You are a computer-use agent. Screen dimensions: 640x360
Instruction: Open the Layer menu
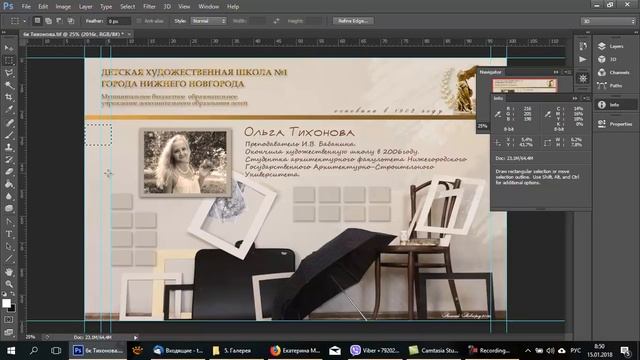click(85, 7)
